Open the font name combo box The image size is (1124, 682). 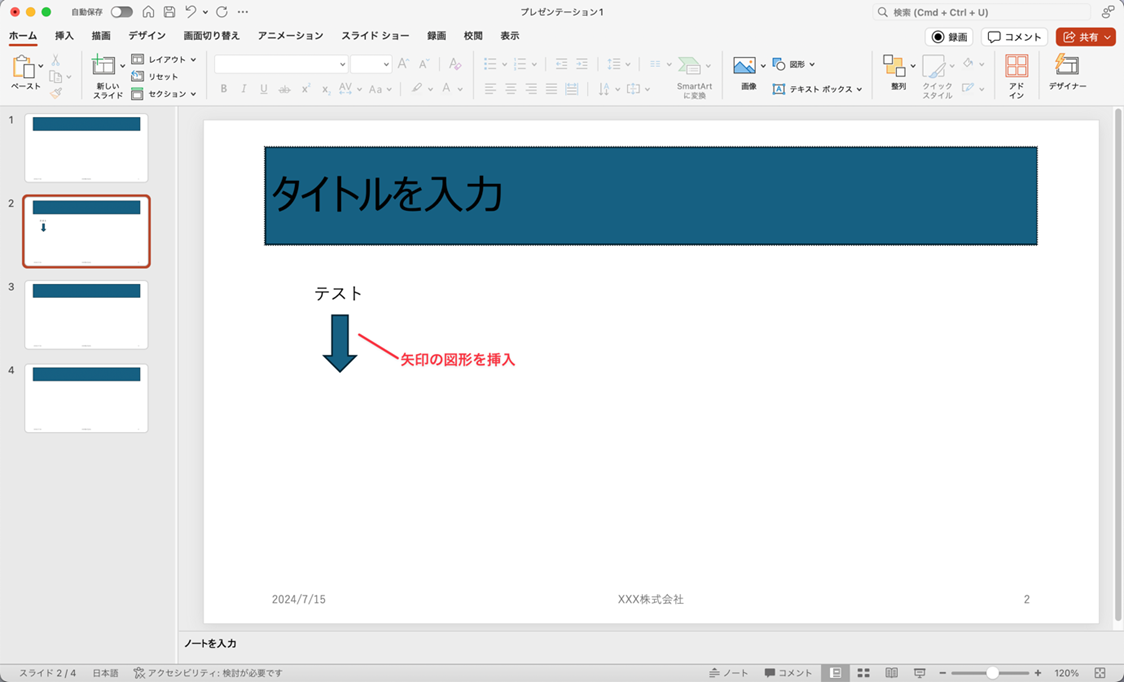[x=281, y=64]
